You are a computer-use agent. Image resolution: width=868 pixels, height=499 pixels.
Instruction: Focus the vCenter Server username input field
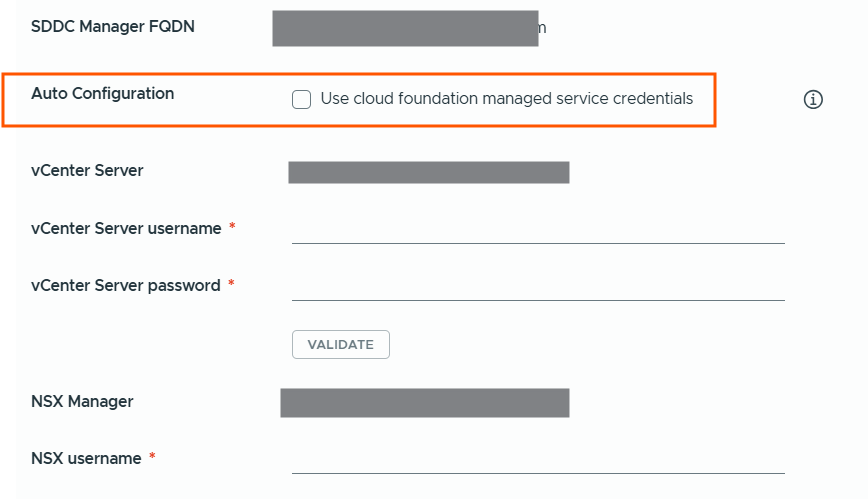coord(538,230)
